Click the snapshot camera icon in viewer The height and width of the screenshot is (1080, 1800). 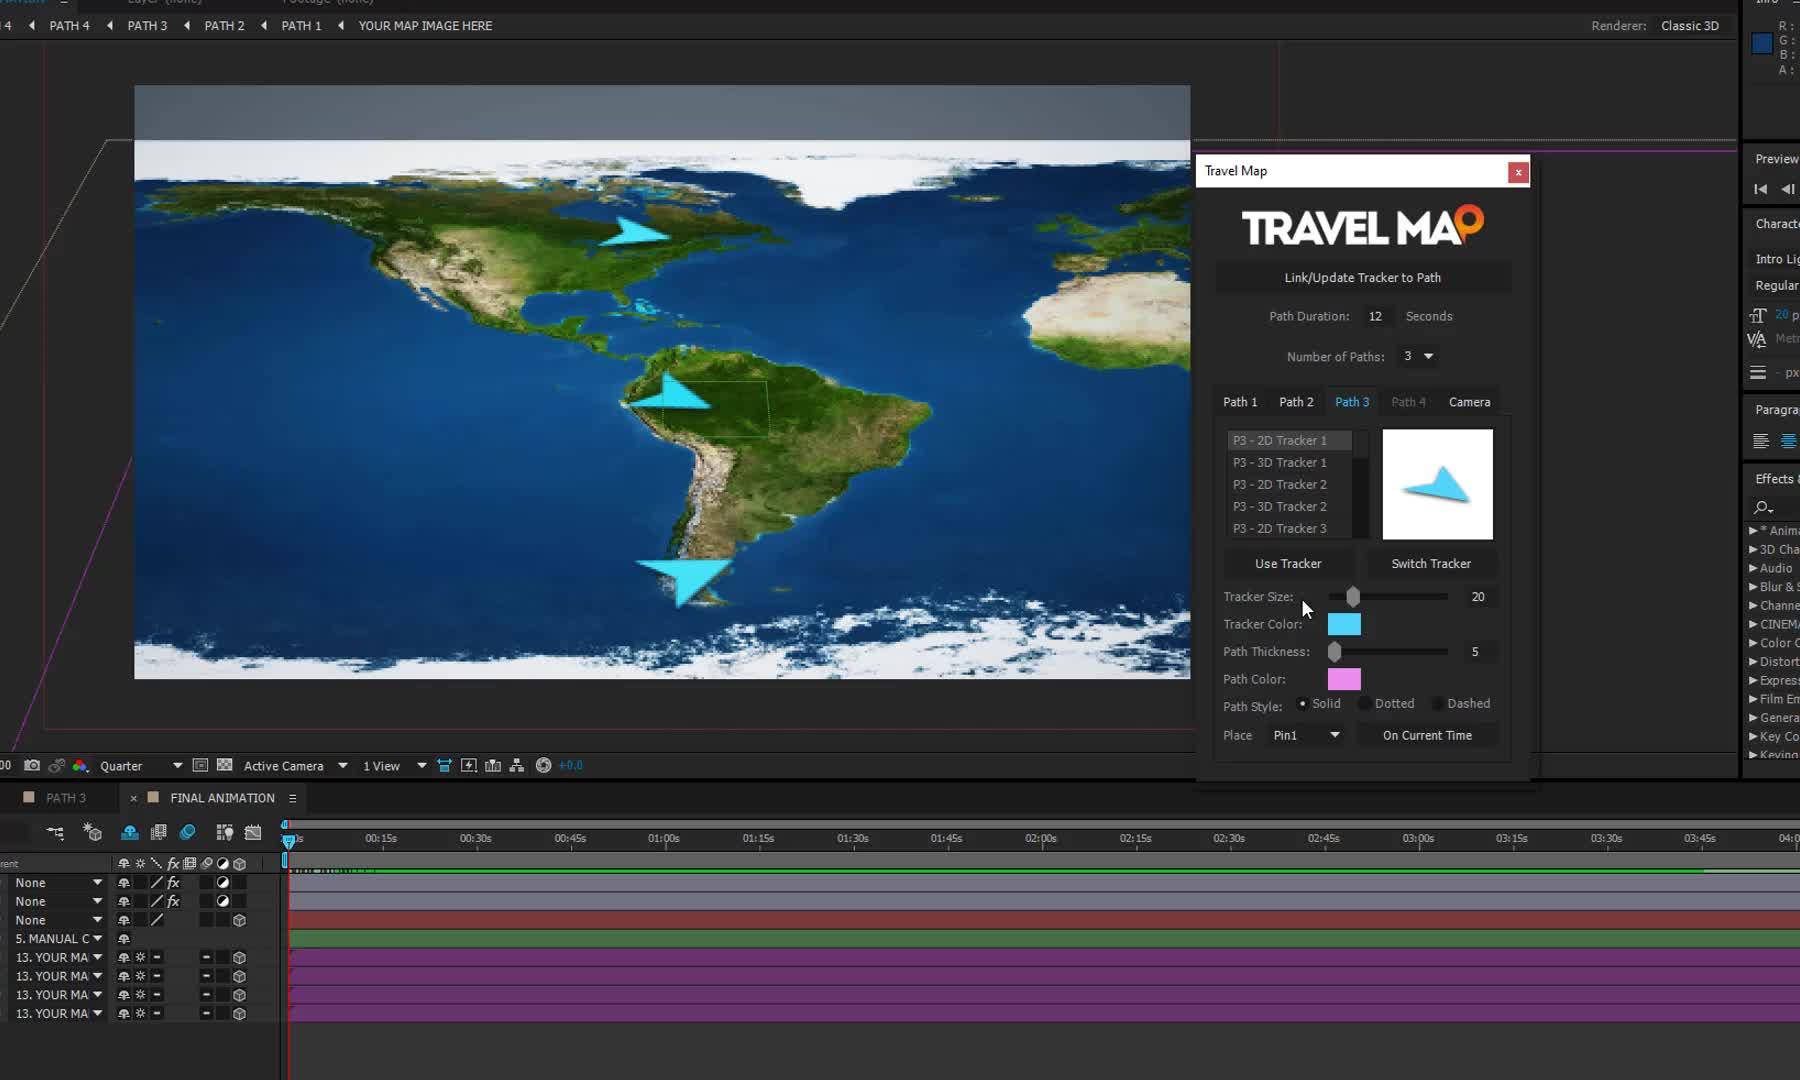32,765
